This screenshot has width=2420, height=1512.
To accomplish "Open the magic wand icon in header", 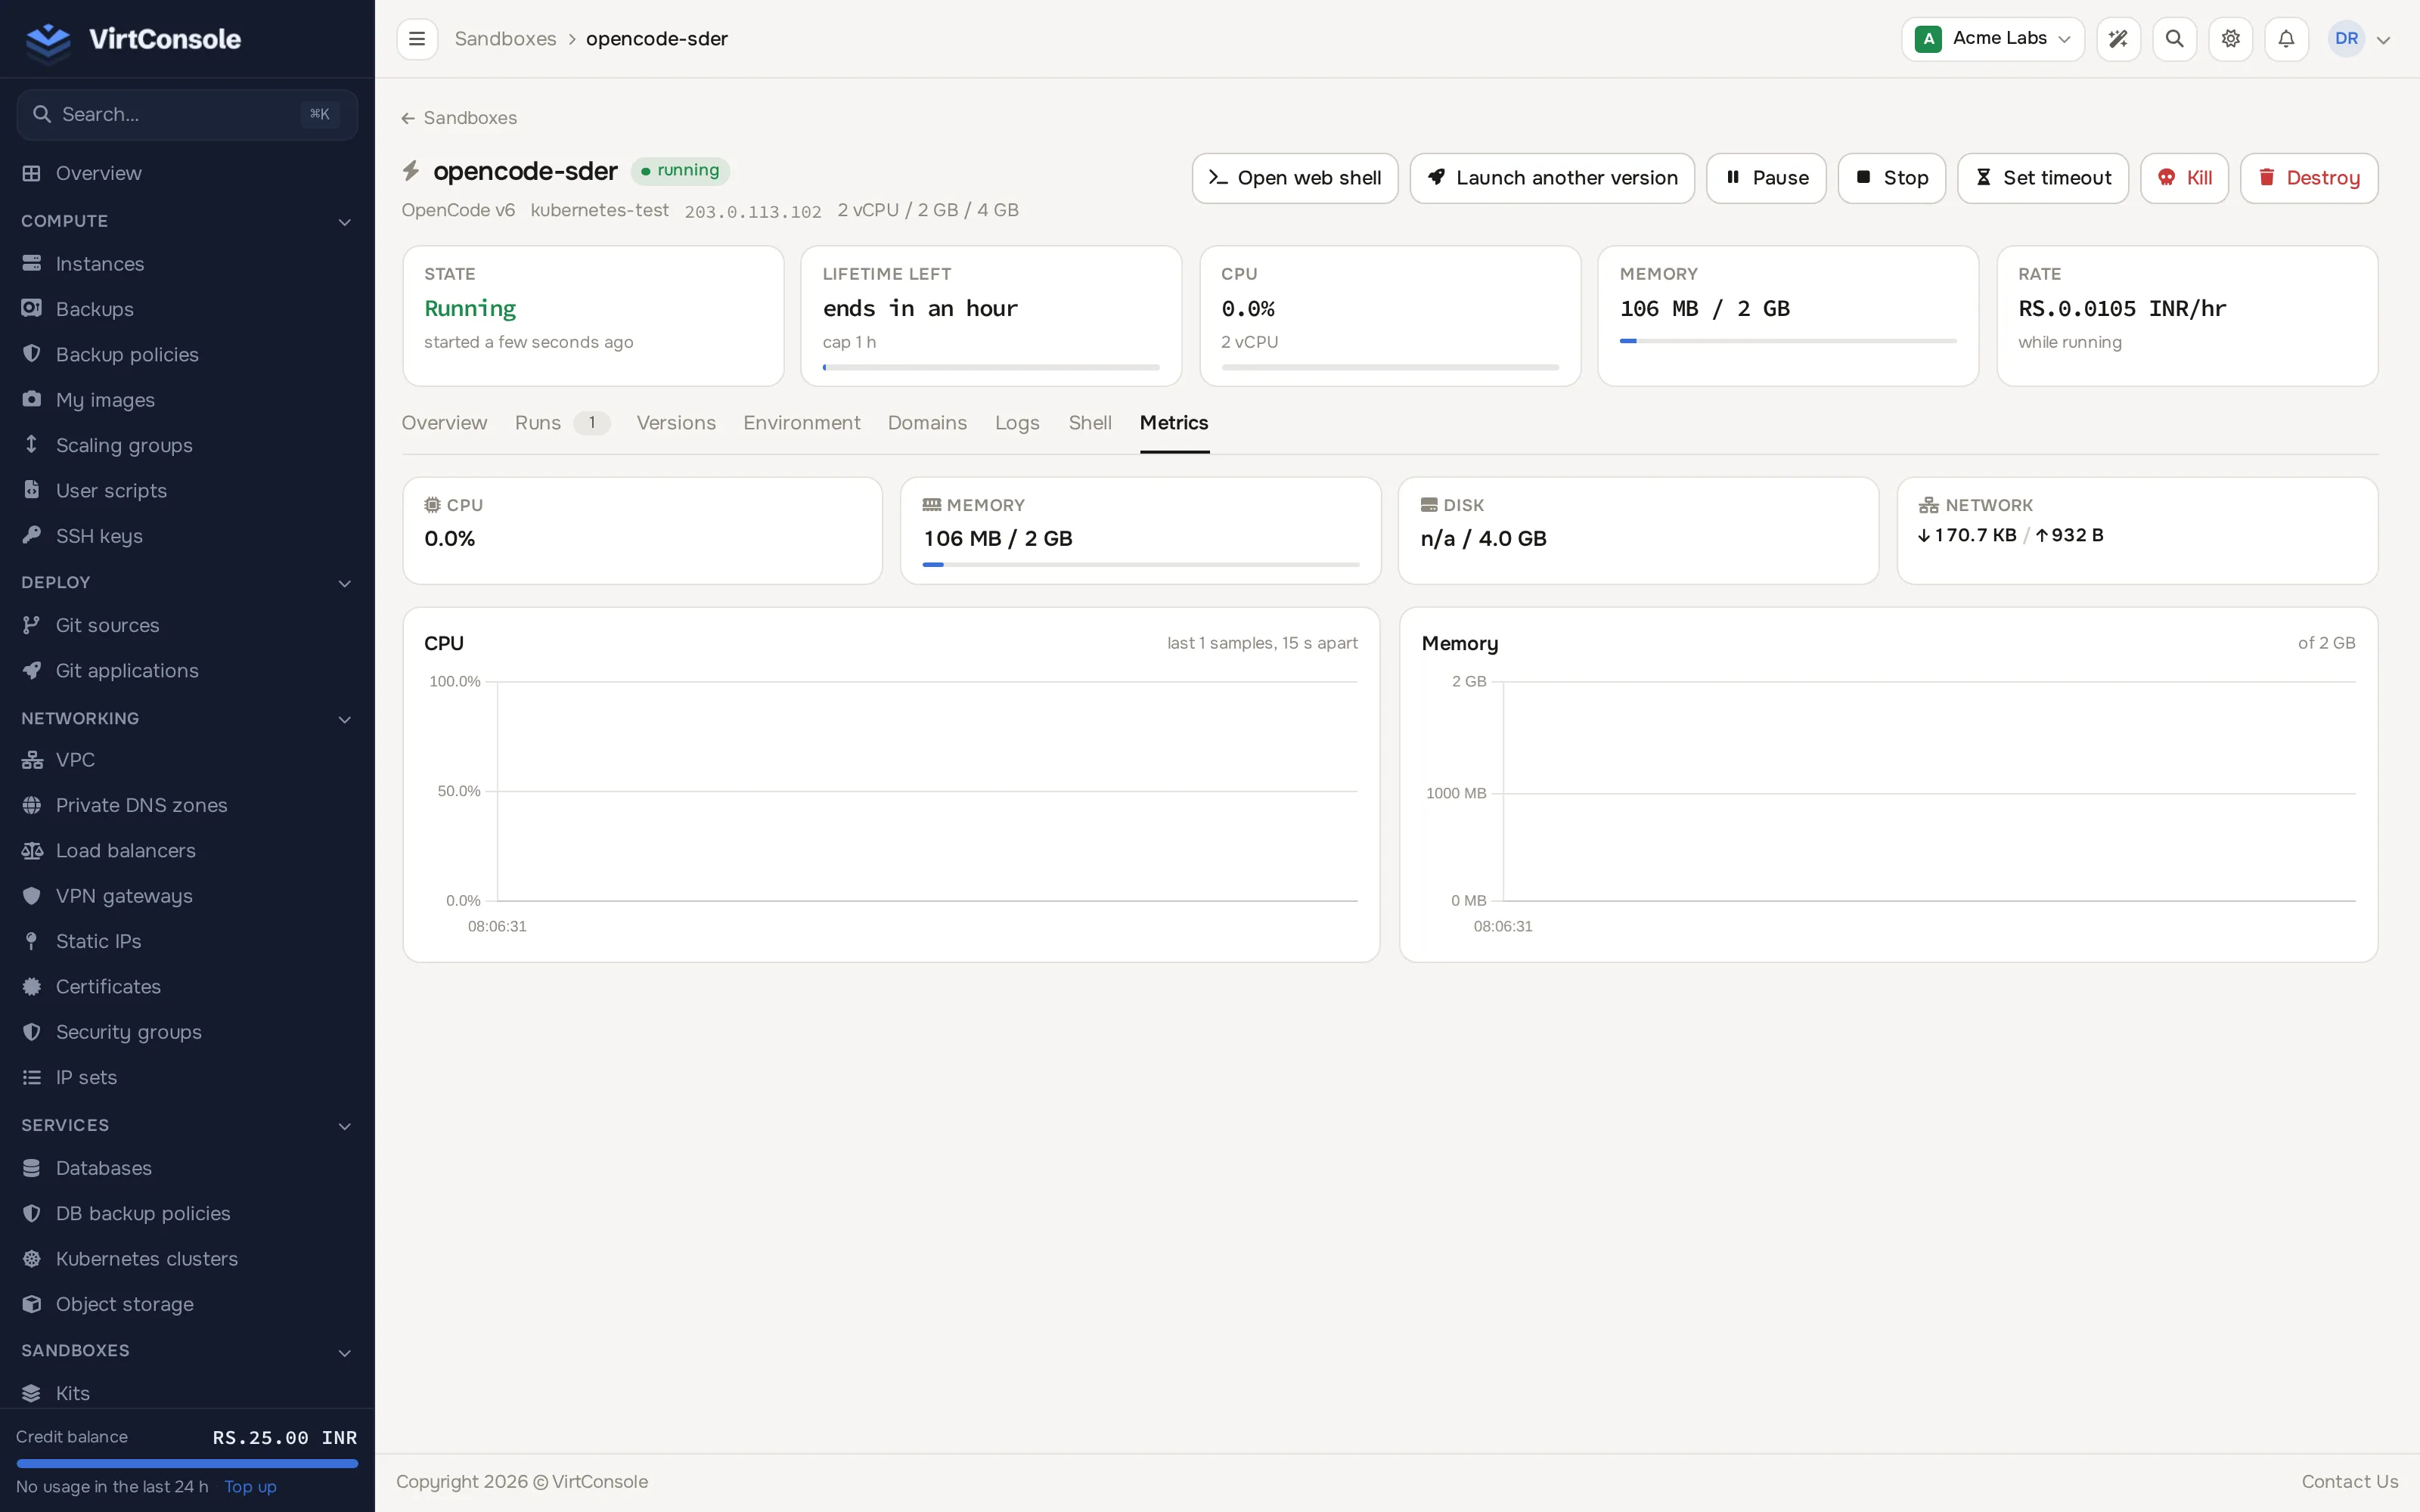I will (x=2118, y=39).
